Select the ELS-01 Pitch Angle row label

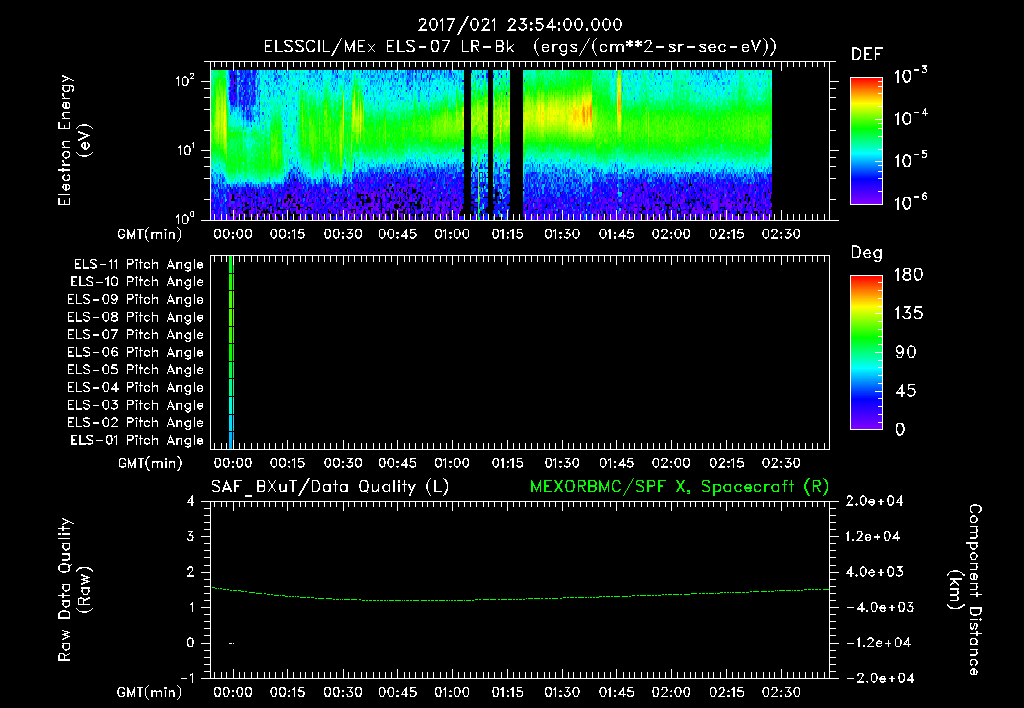click(137, 440)
